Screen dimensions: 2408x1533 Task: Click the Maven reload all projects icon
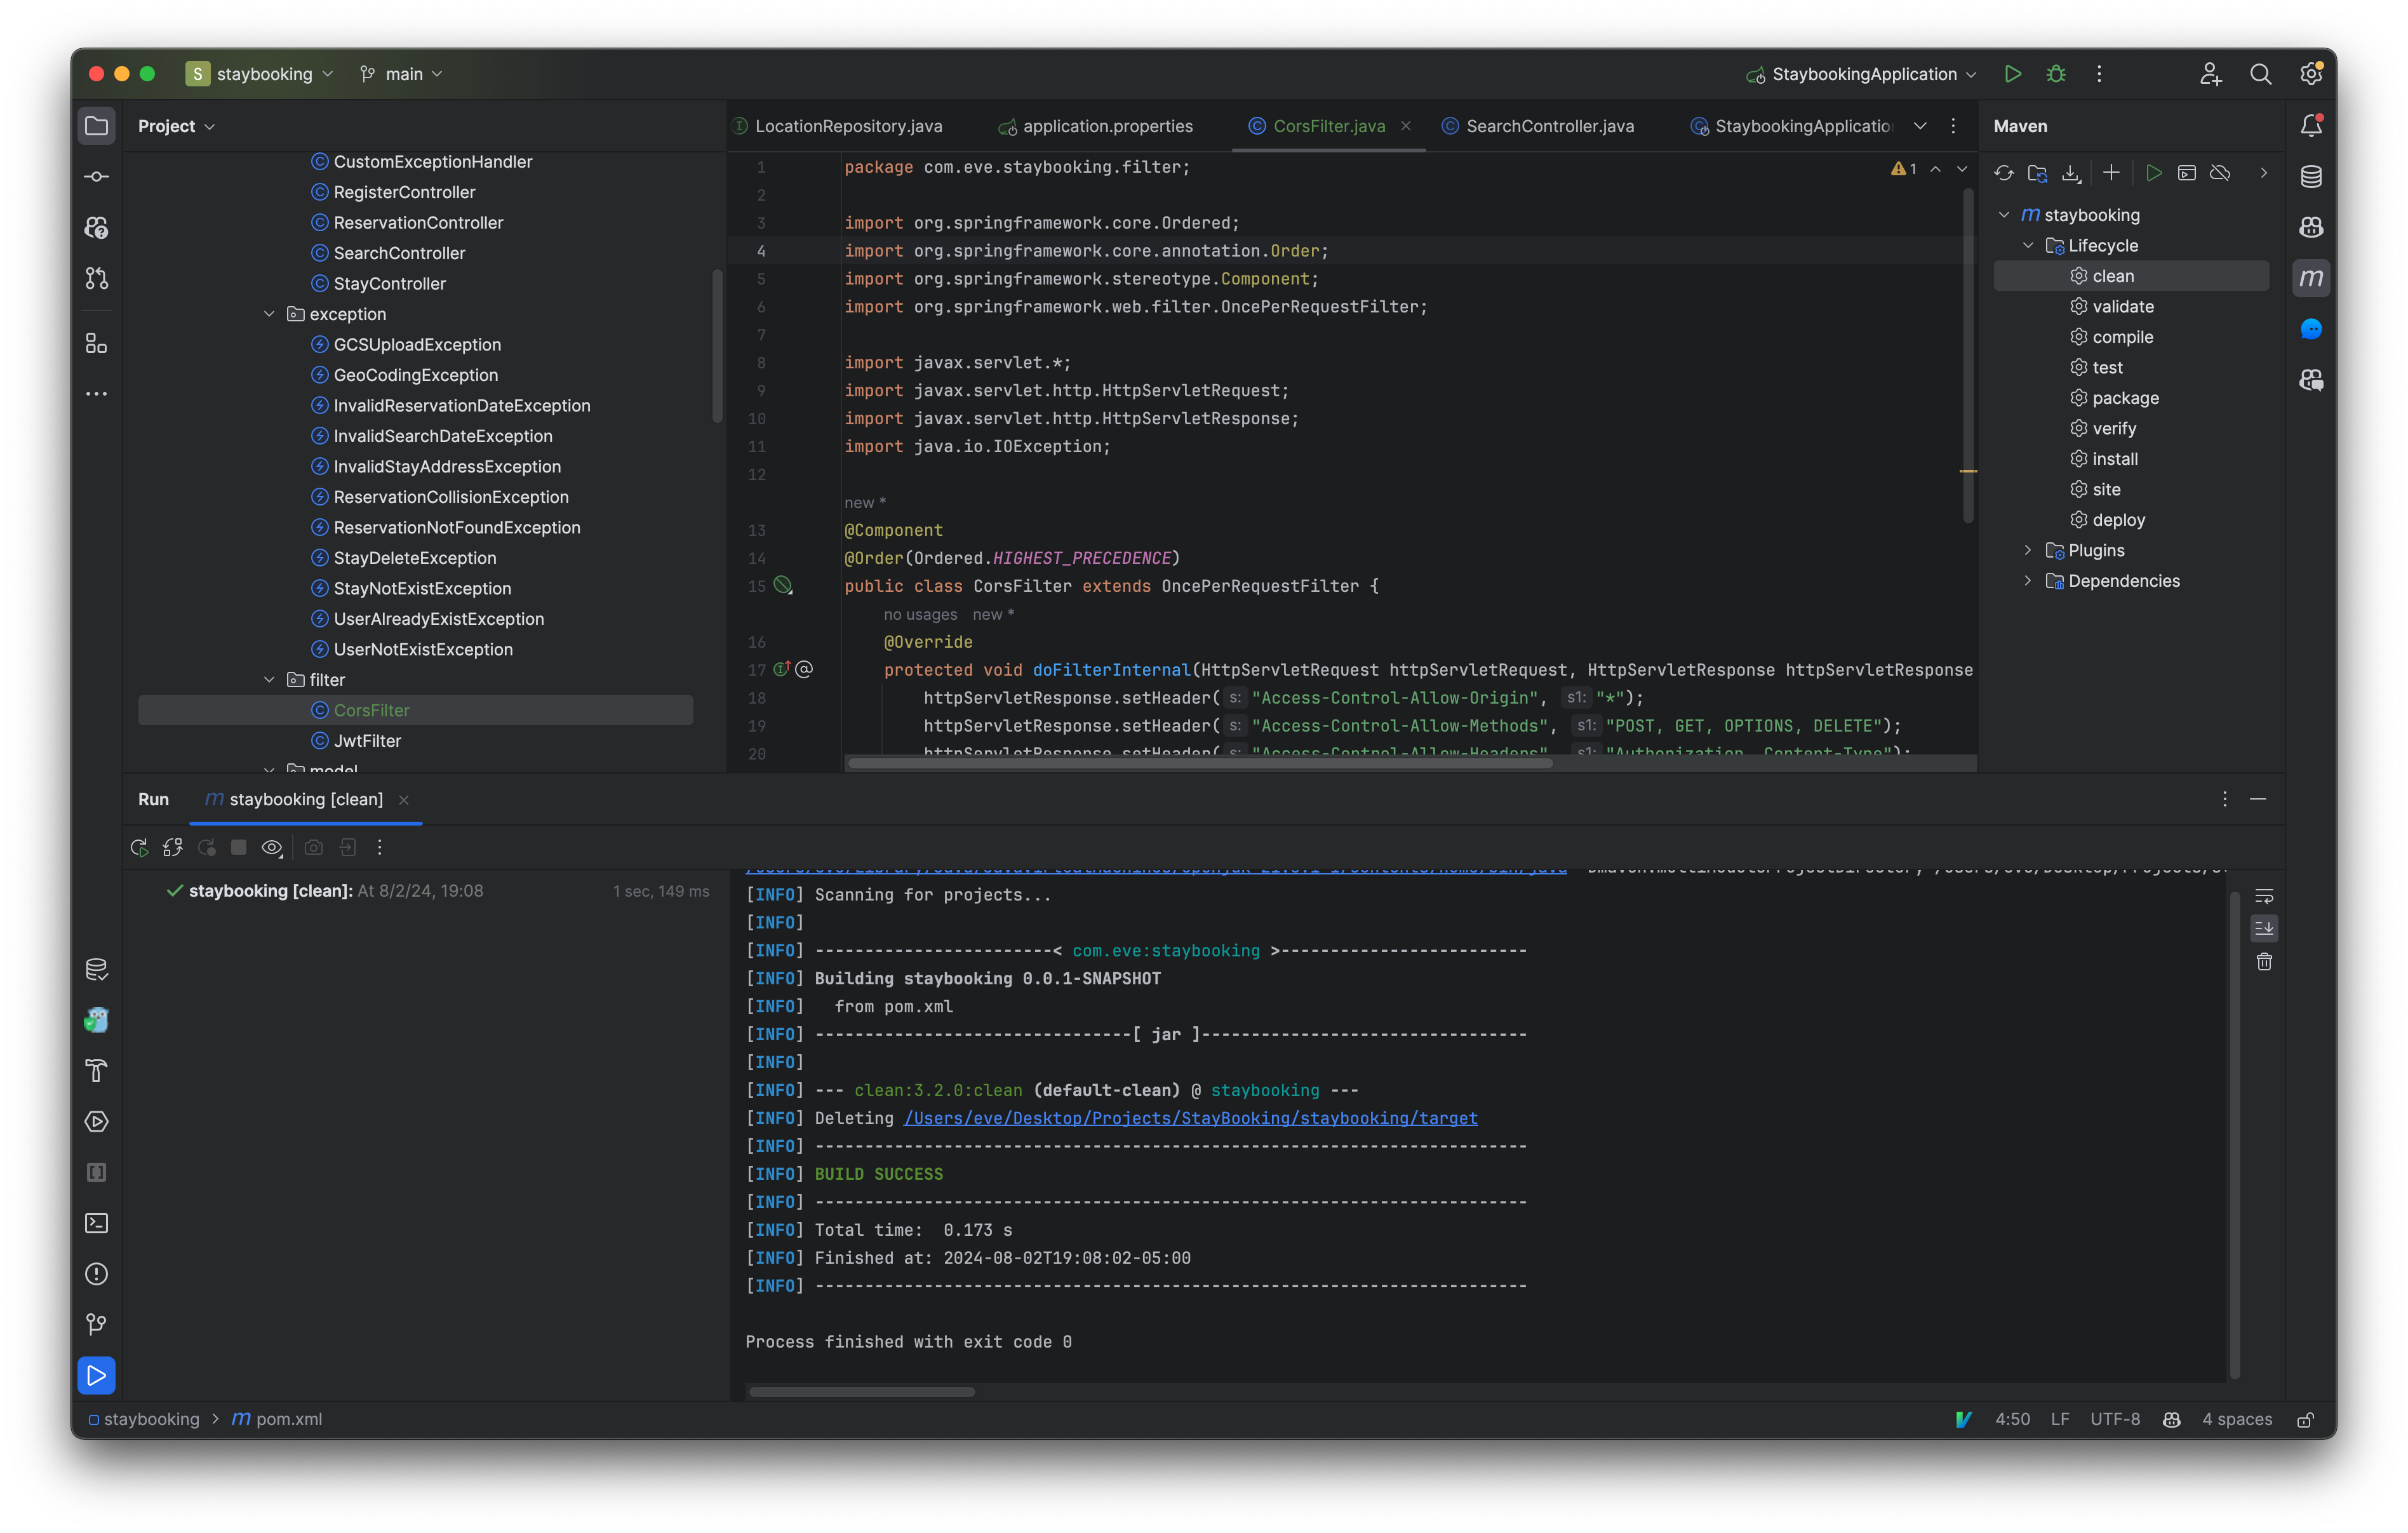(x=2003, y=173)
